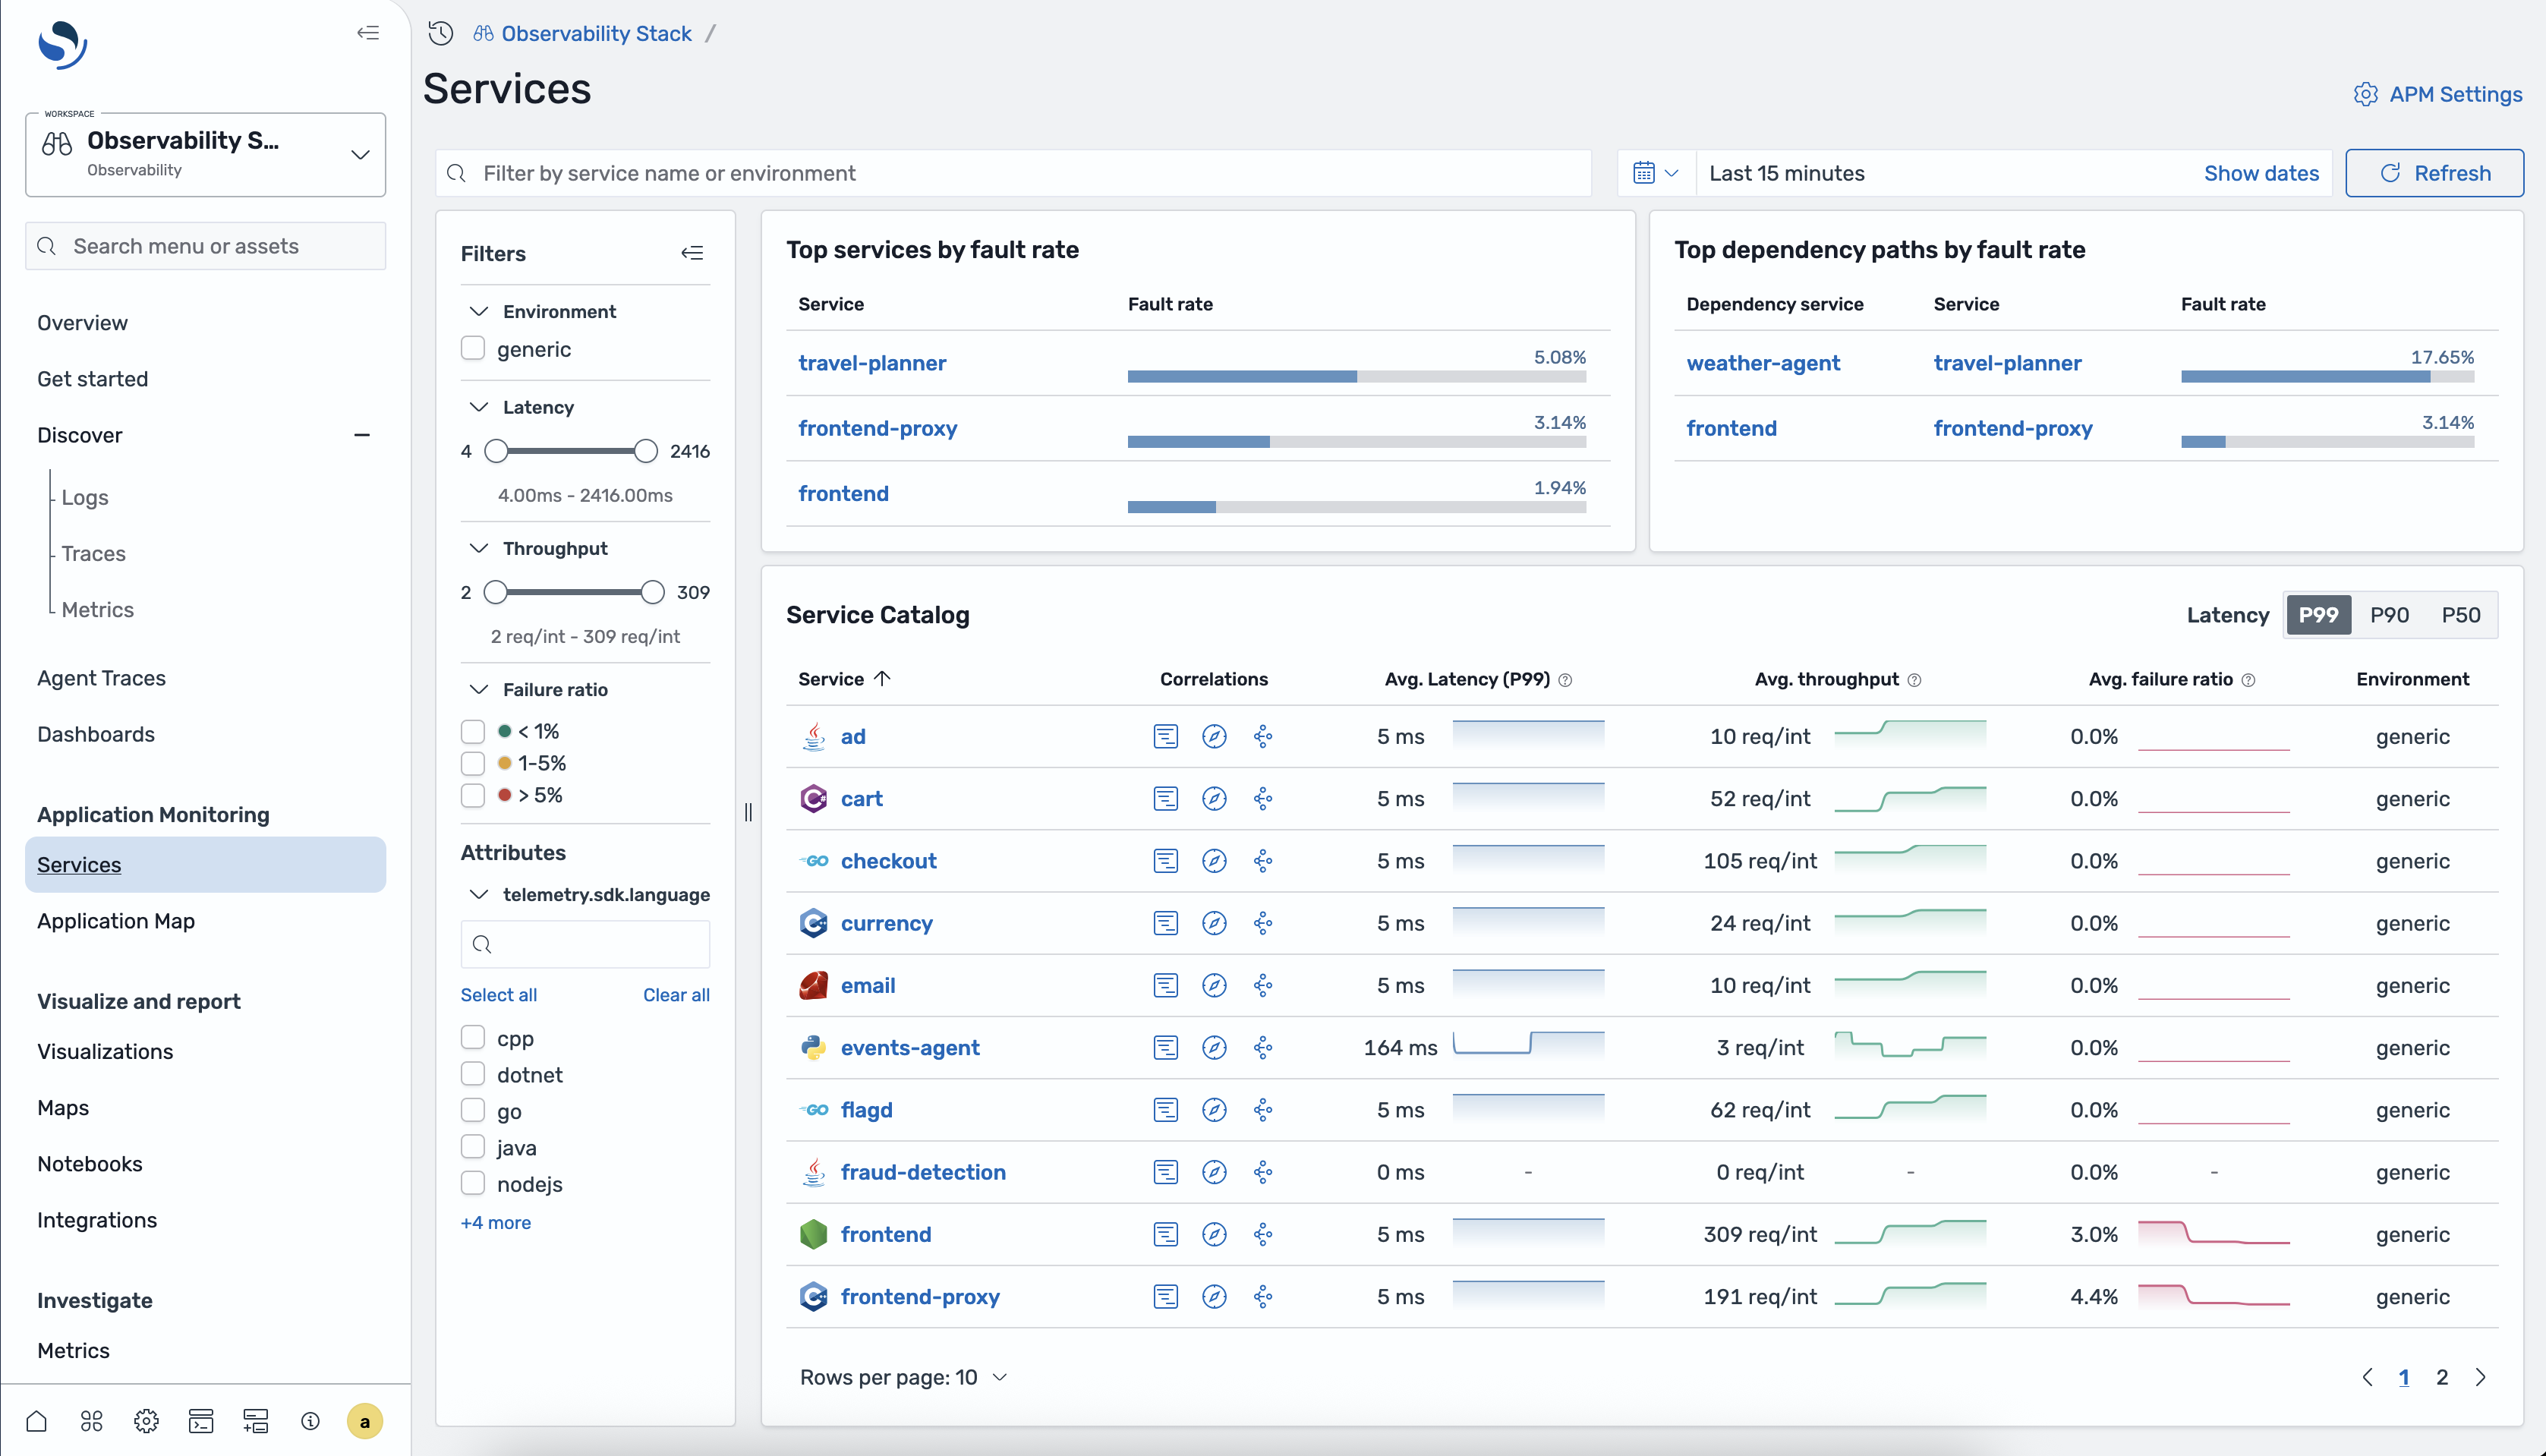Open the terminal icon in the bottom toolbar
The image size is (2546, 1456).
[200, 1420]
